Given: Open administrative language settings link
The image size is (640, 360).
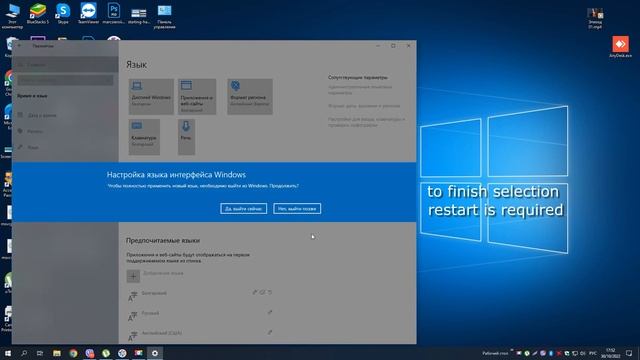Looking at the screenshot, I should point(360,90).
